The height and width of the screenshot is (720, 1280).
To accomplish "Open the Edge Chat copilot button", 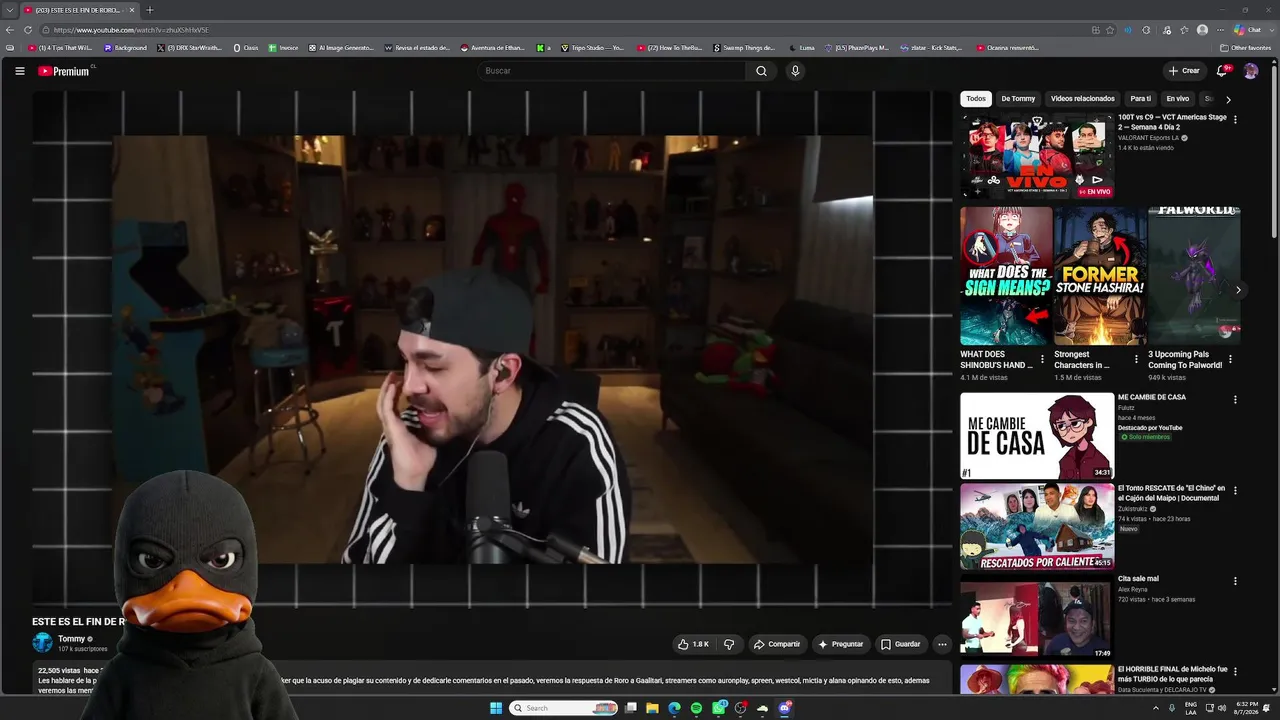I will (x=1248, y=30).
